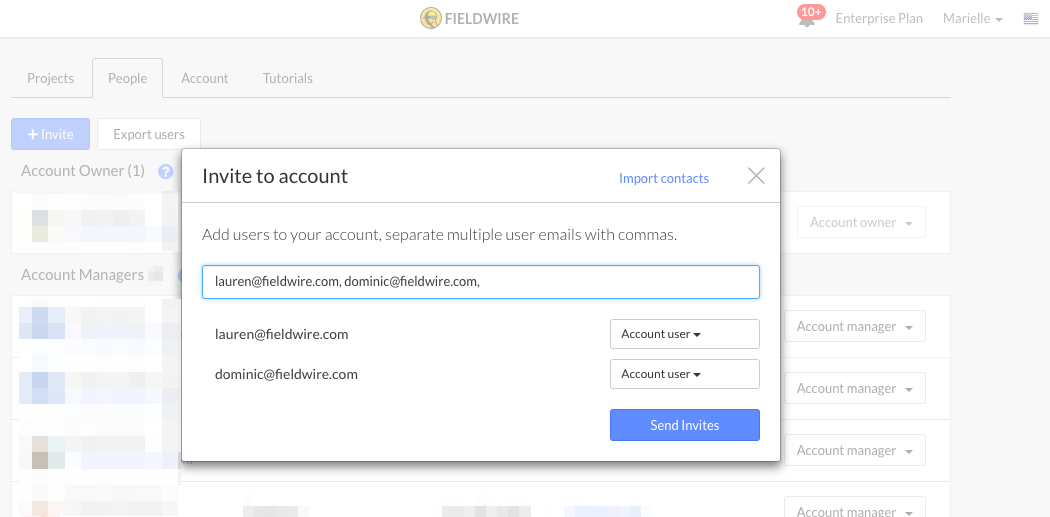Click the Fieldwire logo in header
Screen dimensions: 1050x517
coord(469,18)
